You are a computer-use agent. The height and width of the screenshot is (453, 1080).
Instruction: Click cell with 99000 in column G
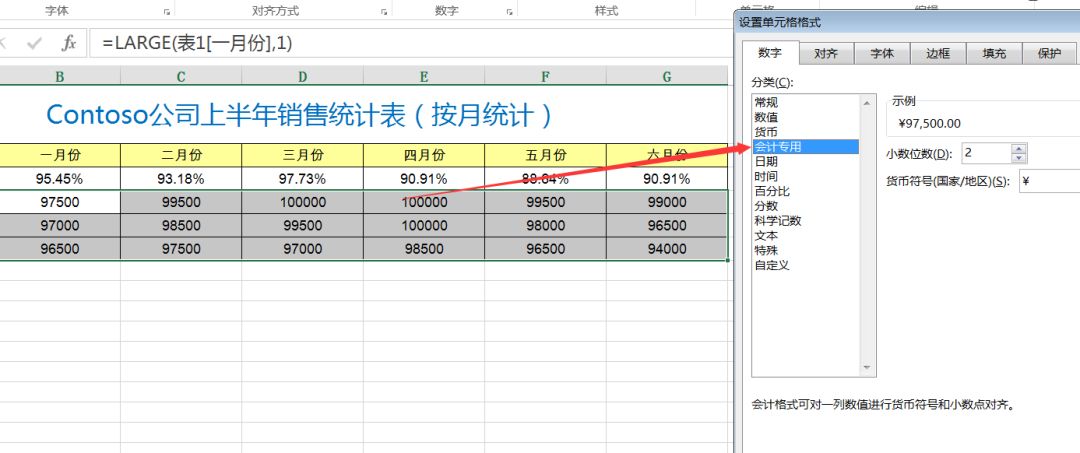(667, 202)
